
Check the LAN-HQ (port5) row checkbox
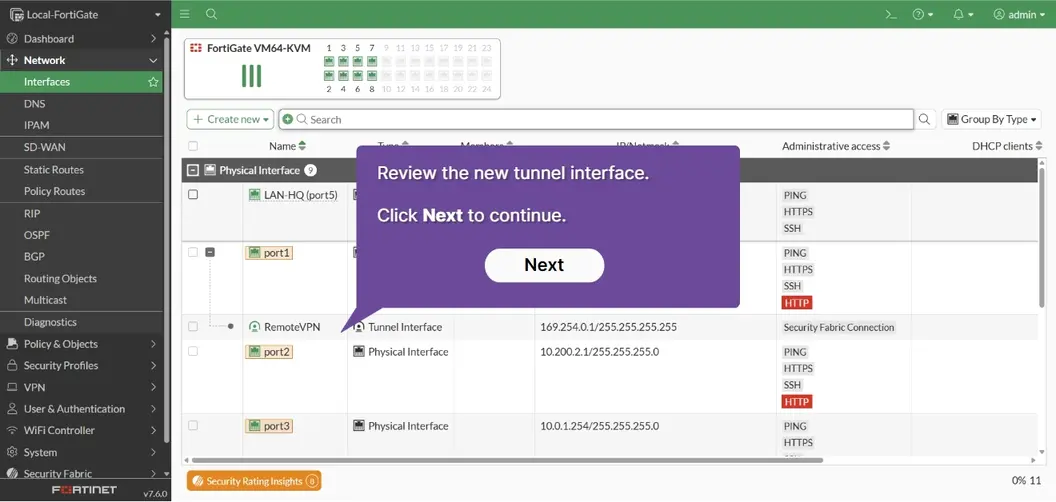click(x=193, y=195)
